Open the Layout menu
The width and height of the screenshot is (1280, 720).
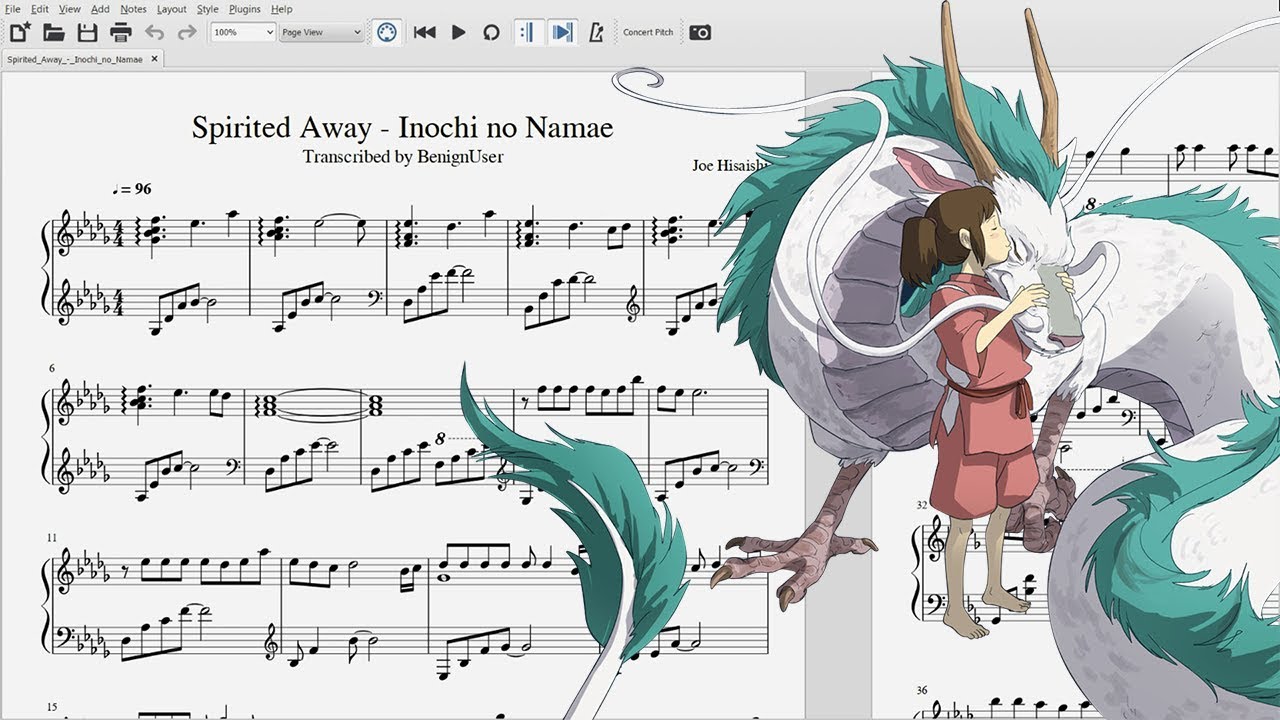click(172, 9)
